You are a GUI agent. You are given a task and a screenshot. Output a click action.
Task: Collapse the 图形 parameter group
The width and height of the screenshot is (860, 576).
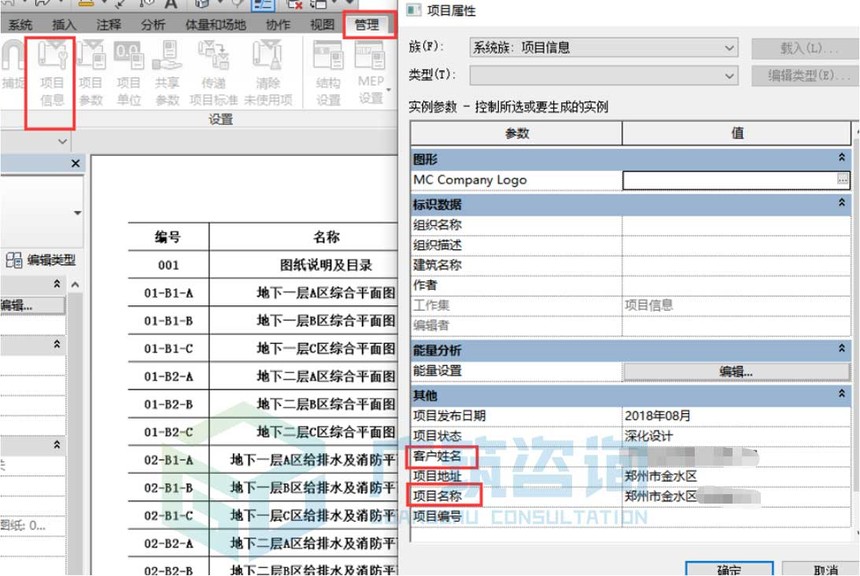(841, 158)
